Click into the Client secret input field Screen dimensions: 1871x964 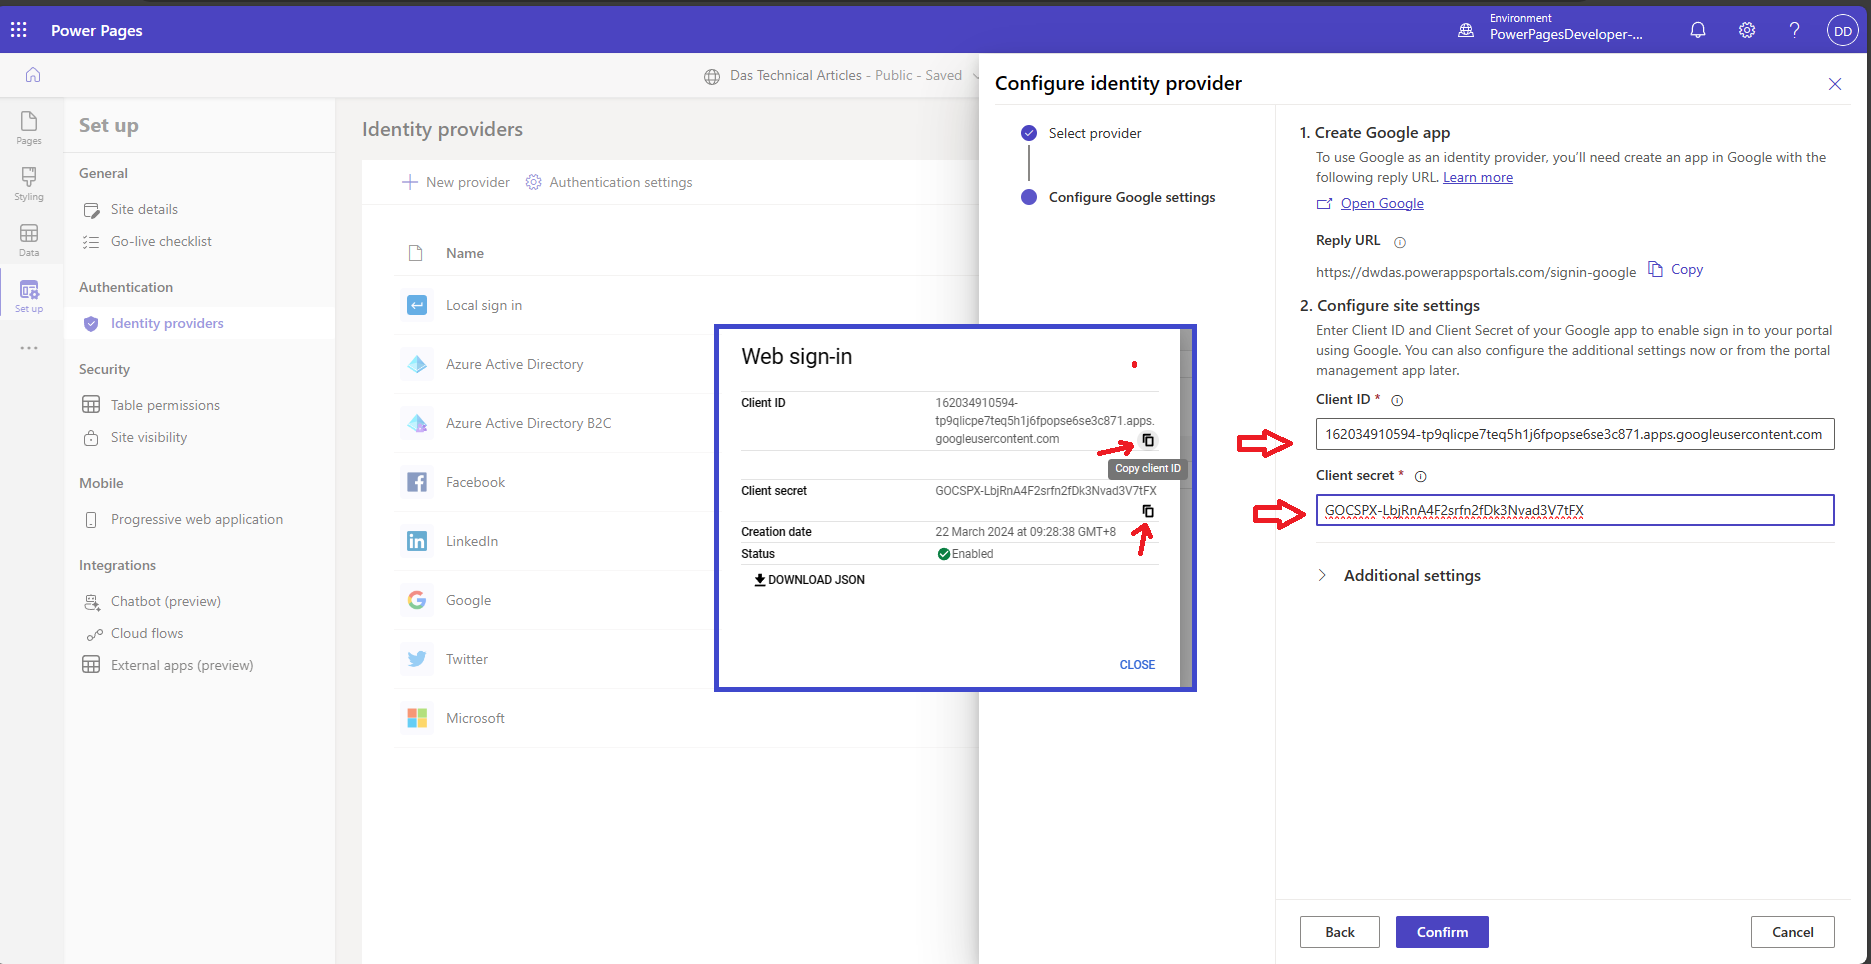point(1575,510)
